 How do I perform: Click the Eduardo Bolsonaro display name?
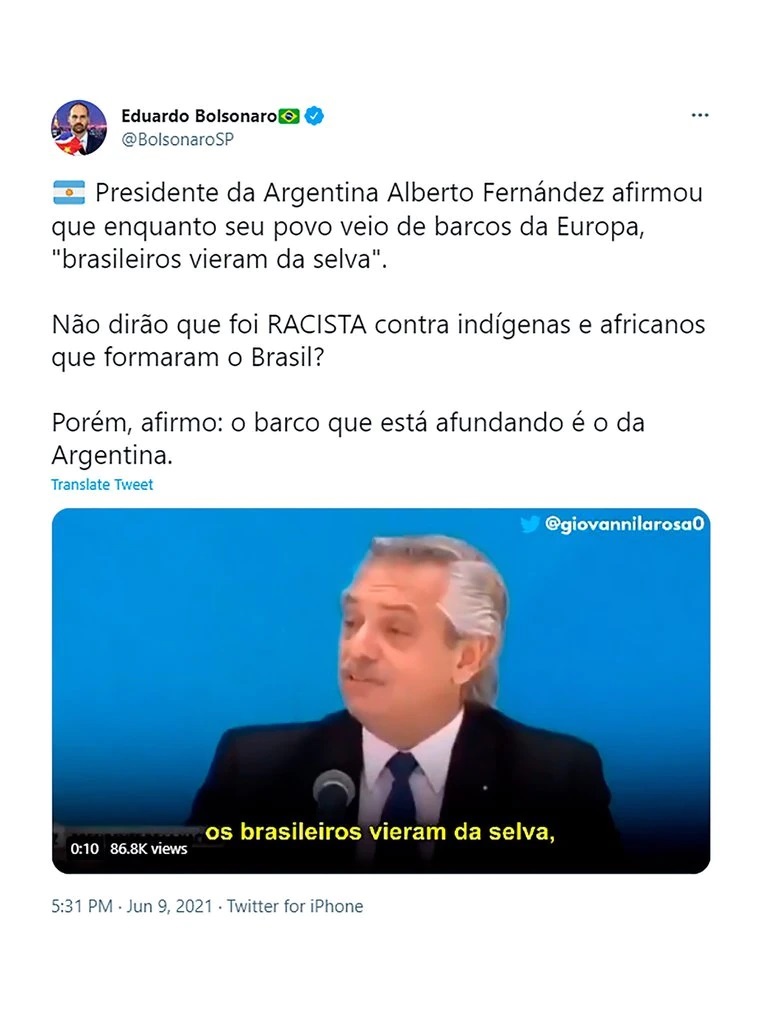199,116
